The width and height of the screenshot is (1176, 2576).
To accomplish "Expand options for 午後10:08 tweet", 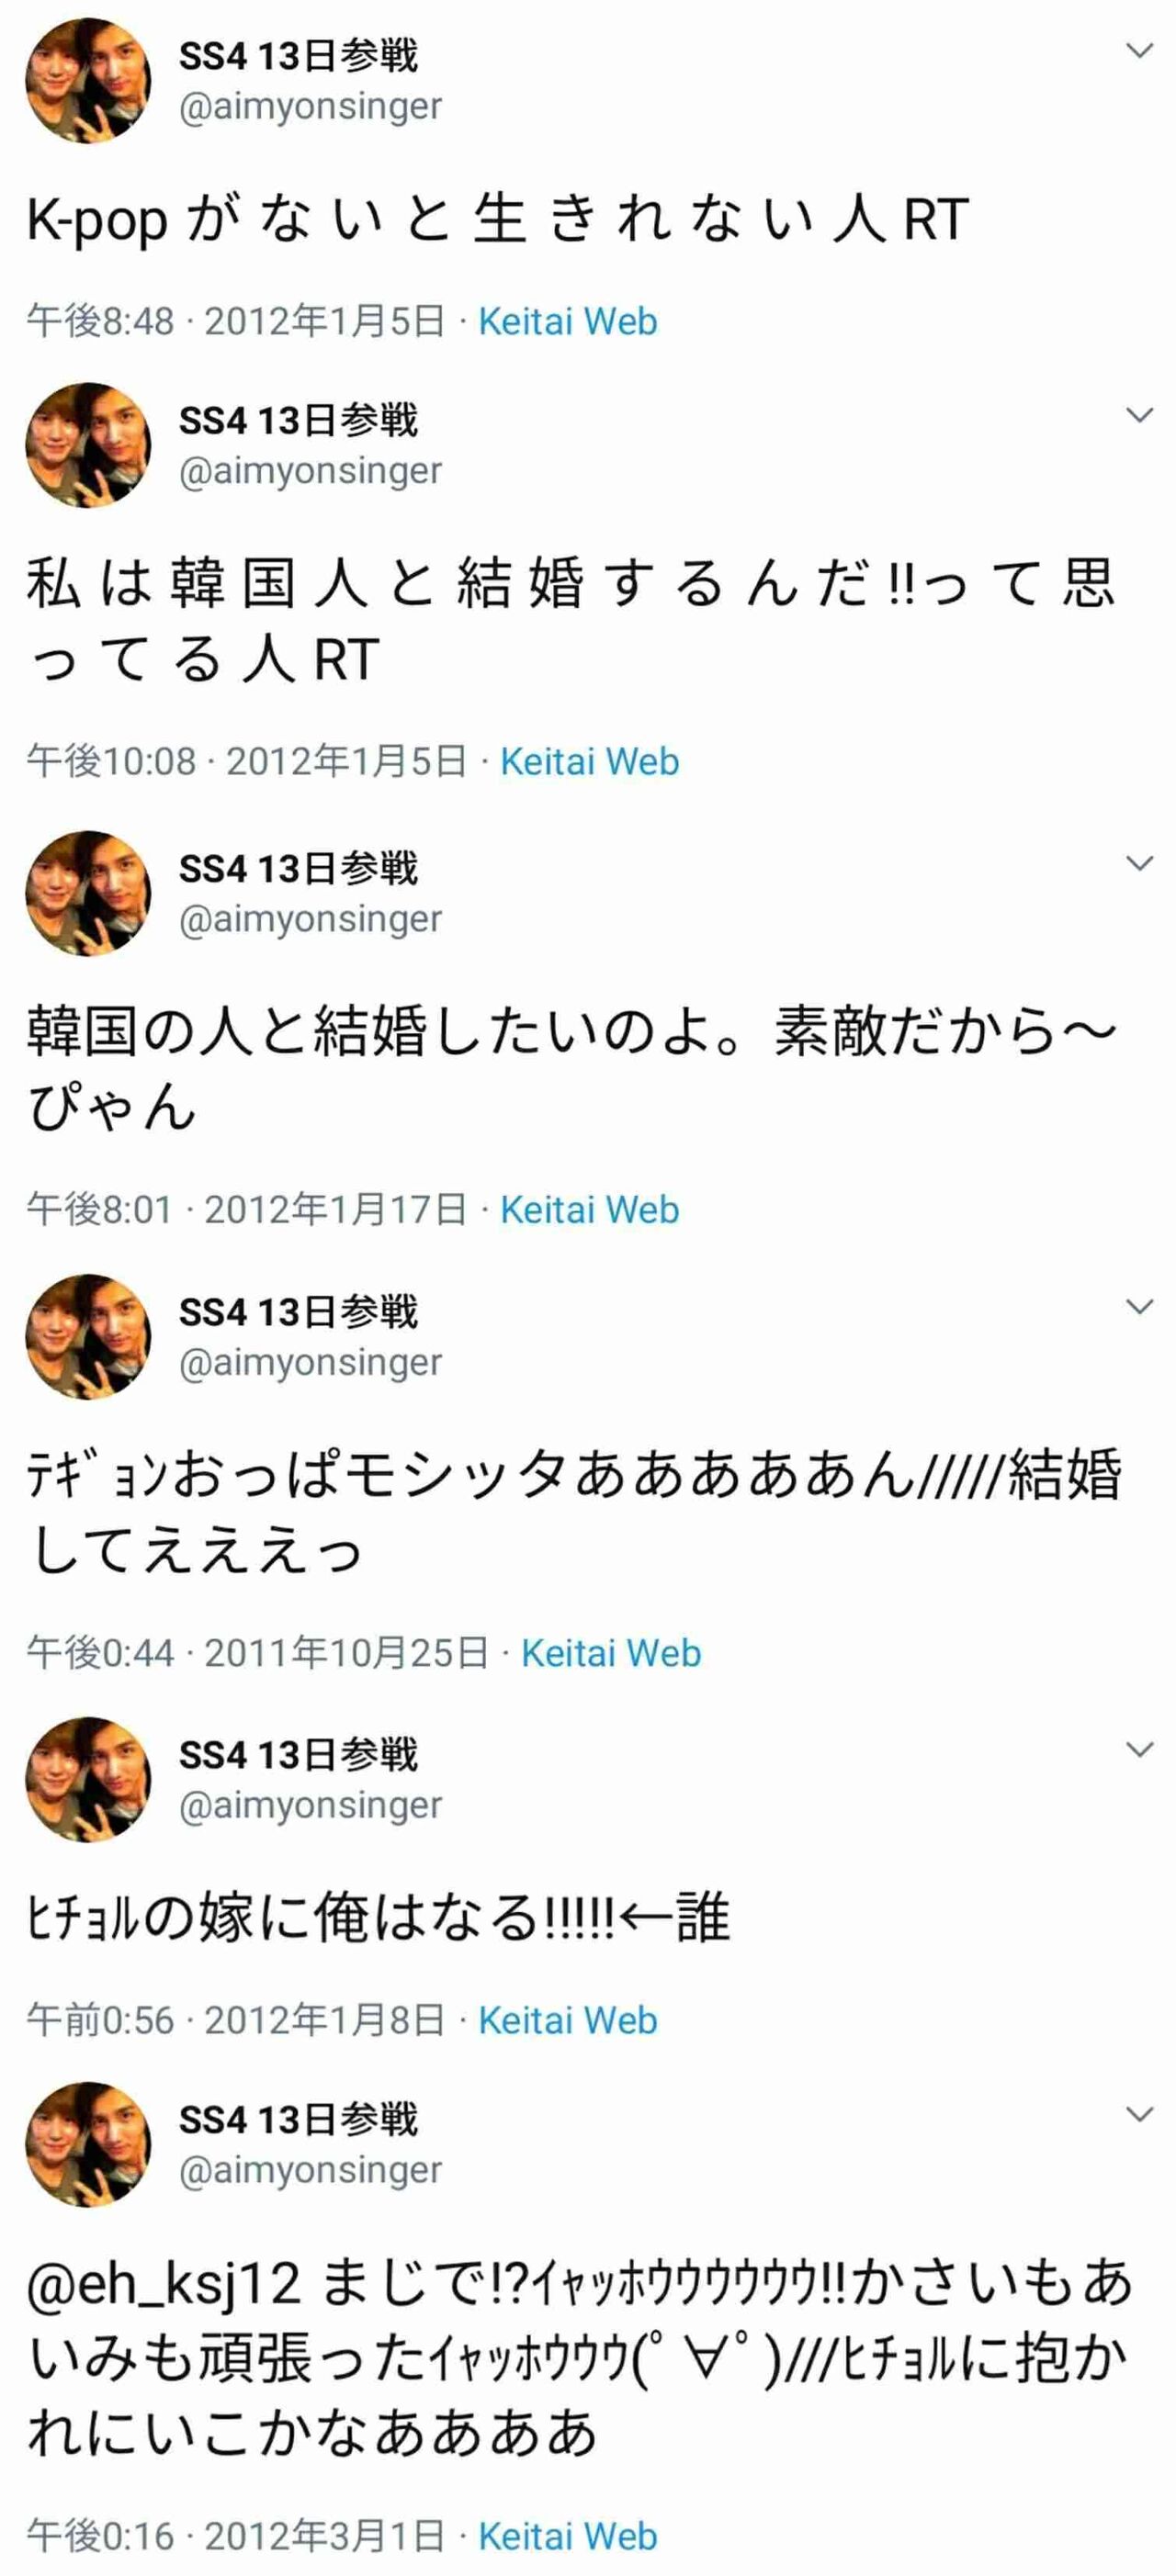I will 1139,415.
